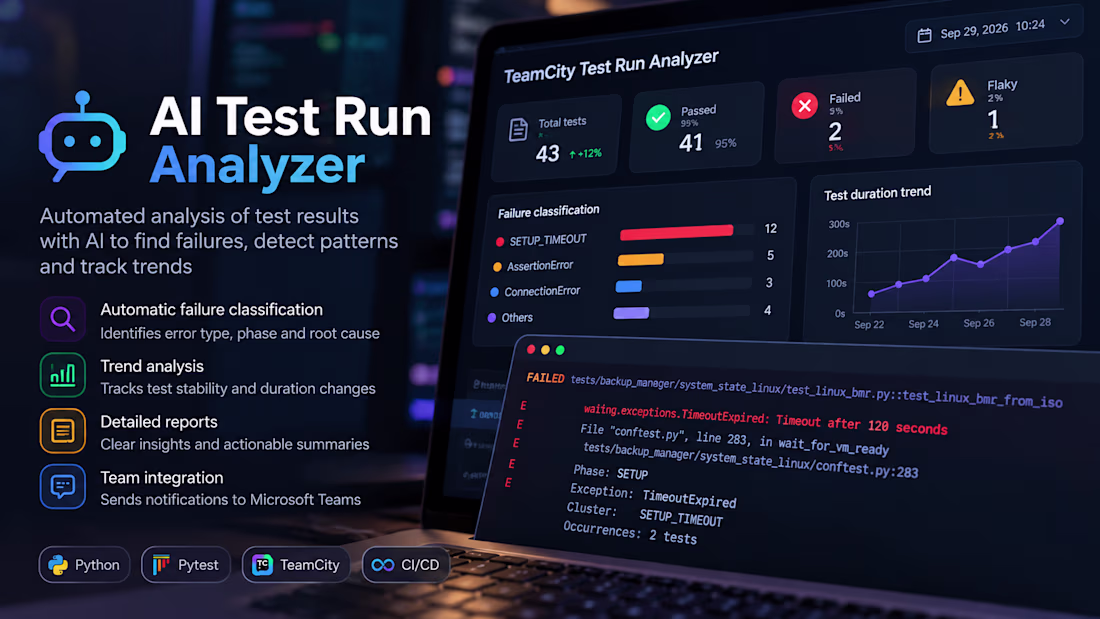Click the blue dot beside ConnectionError

(495, 292)
